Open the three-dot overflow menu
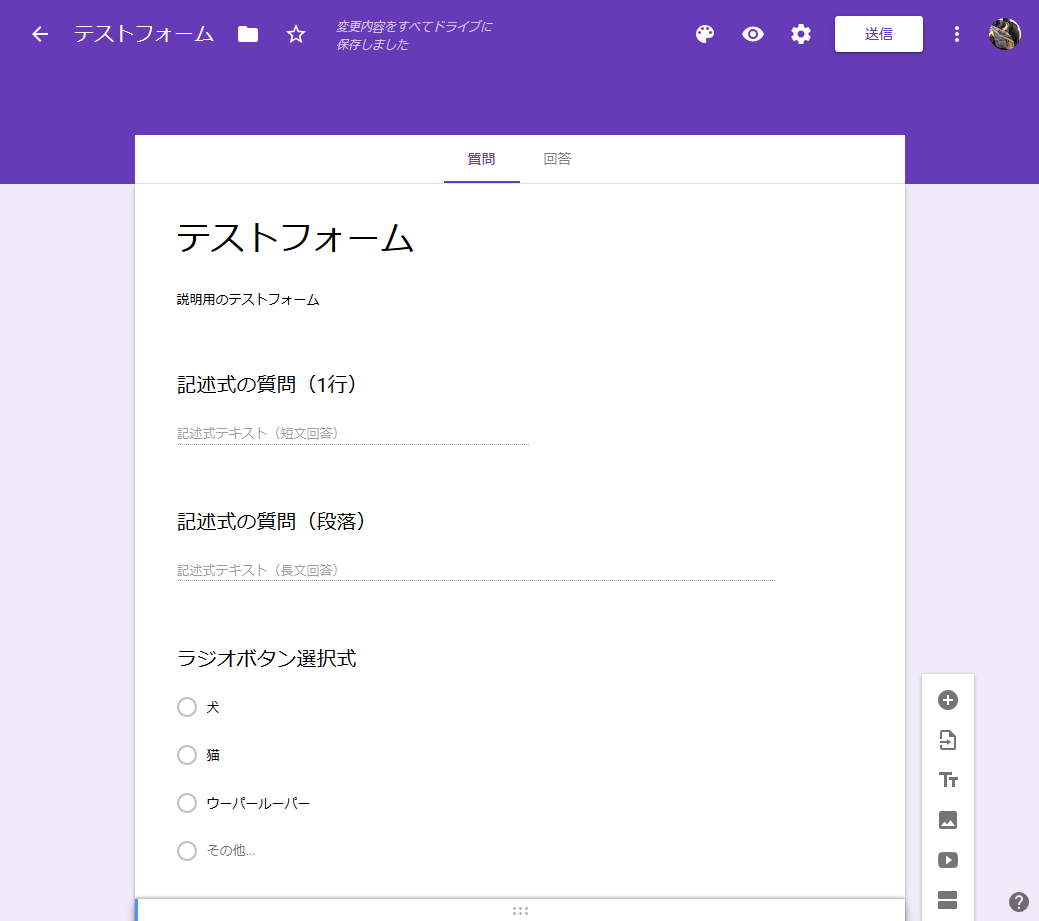1039x921 pixels. [x=956, y=33]
